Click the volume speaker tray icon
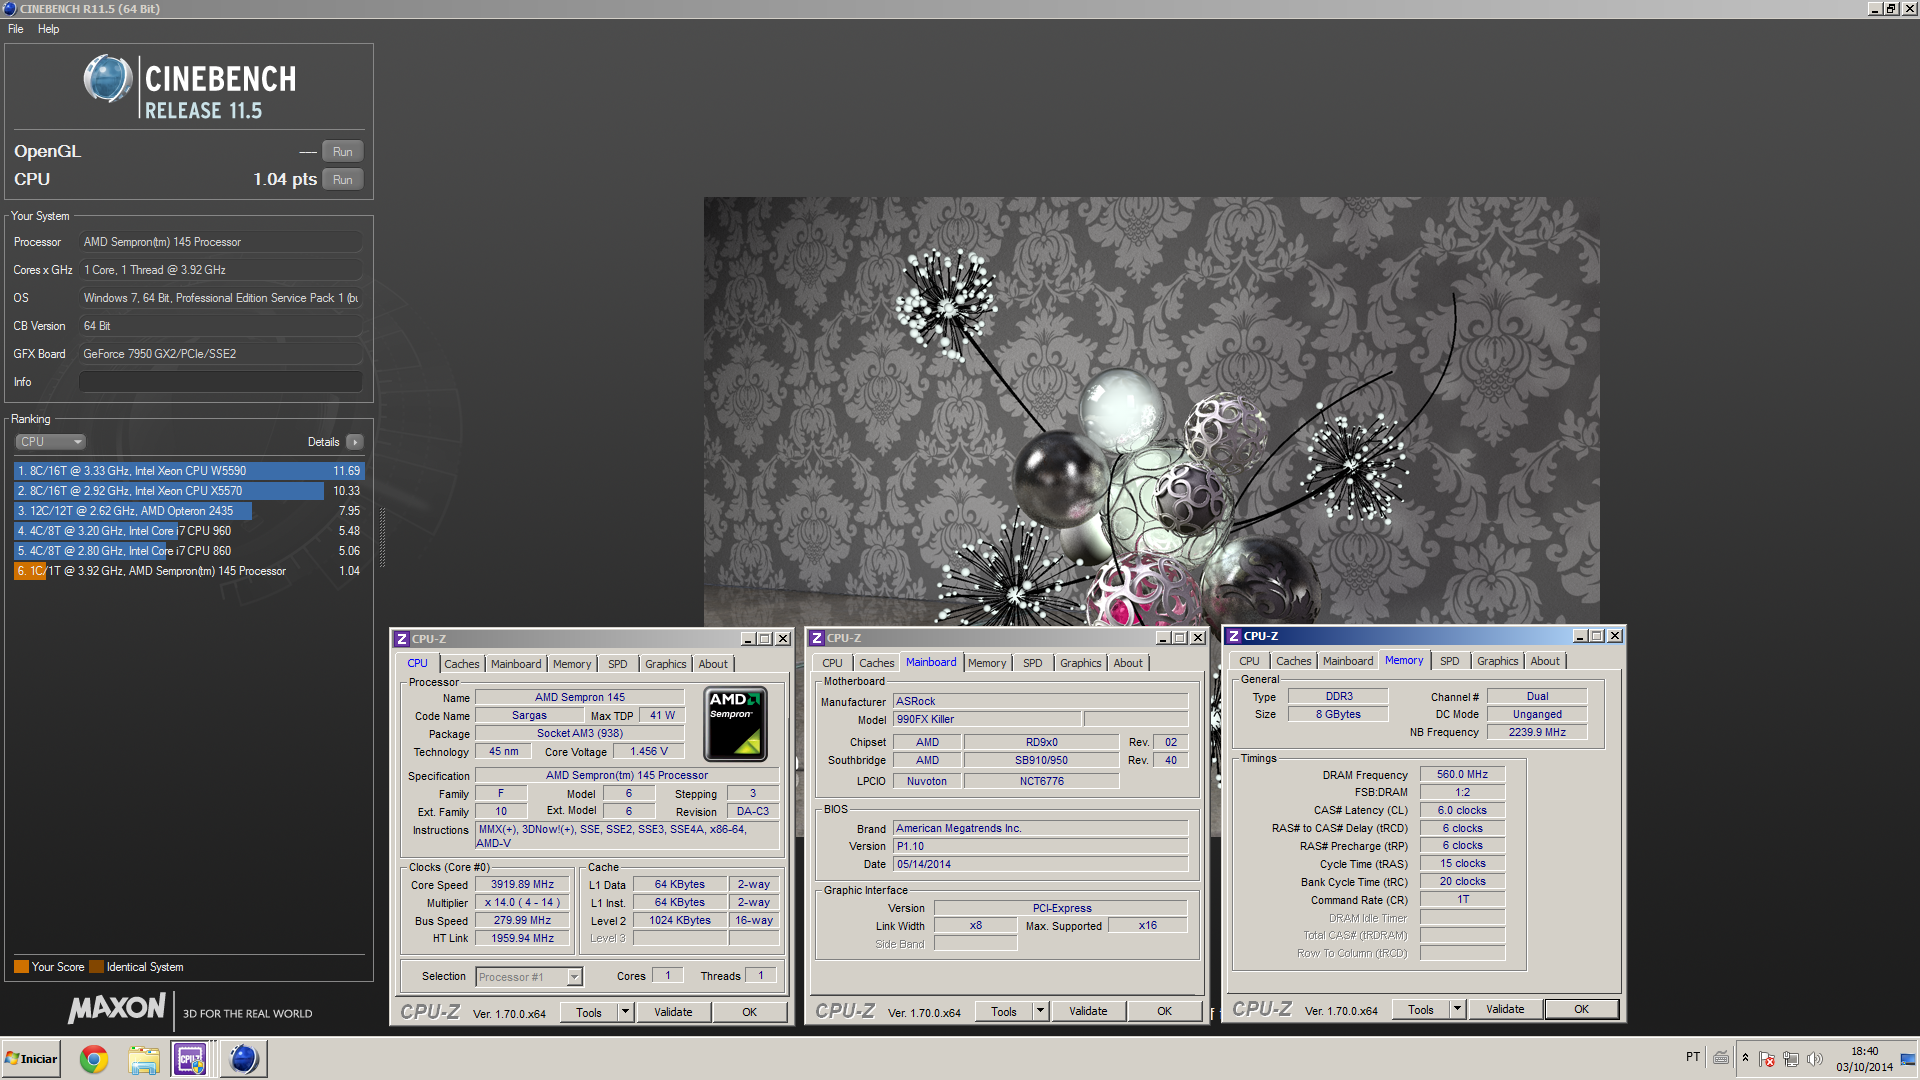 tap(1814, 1059)
